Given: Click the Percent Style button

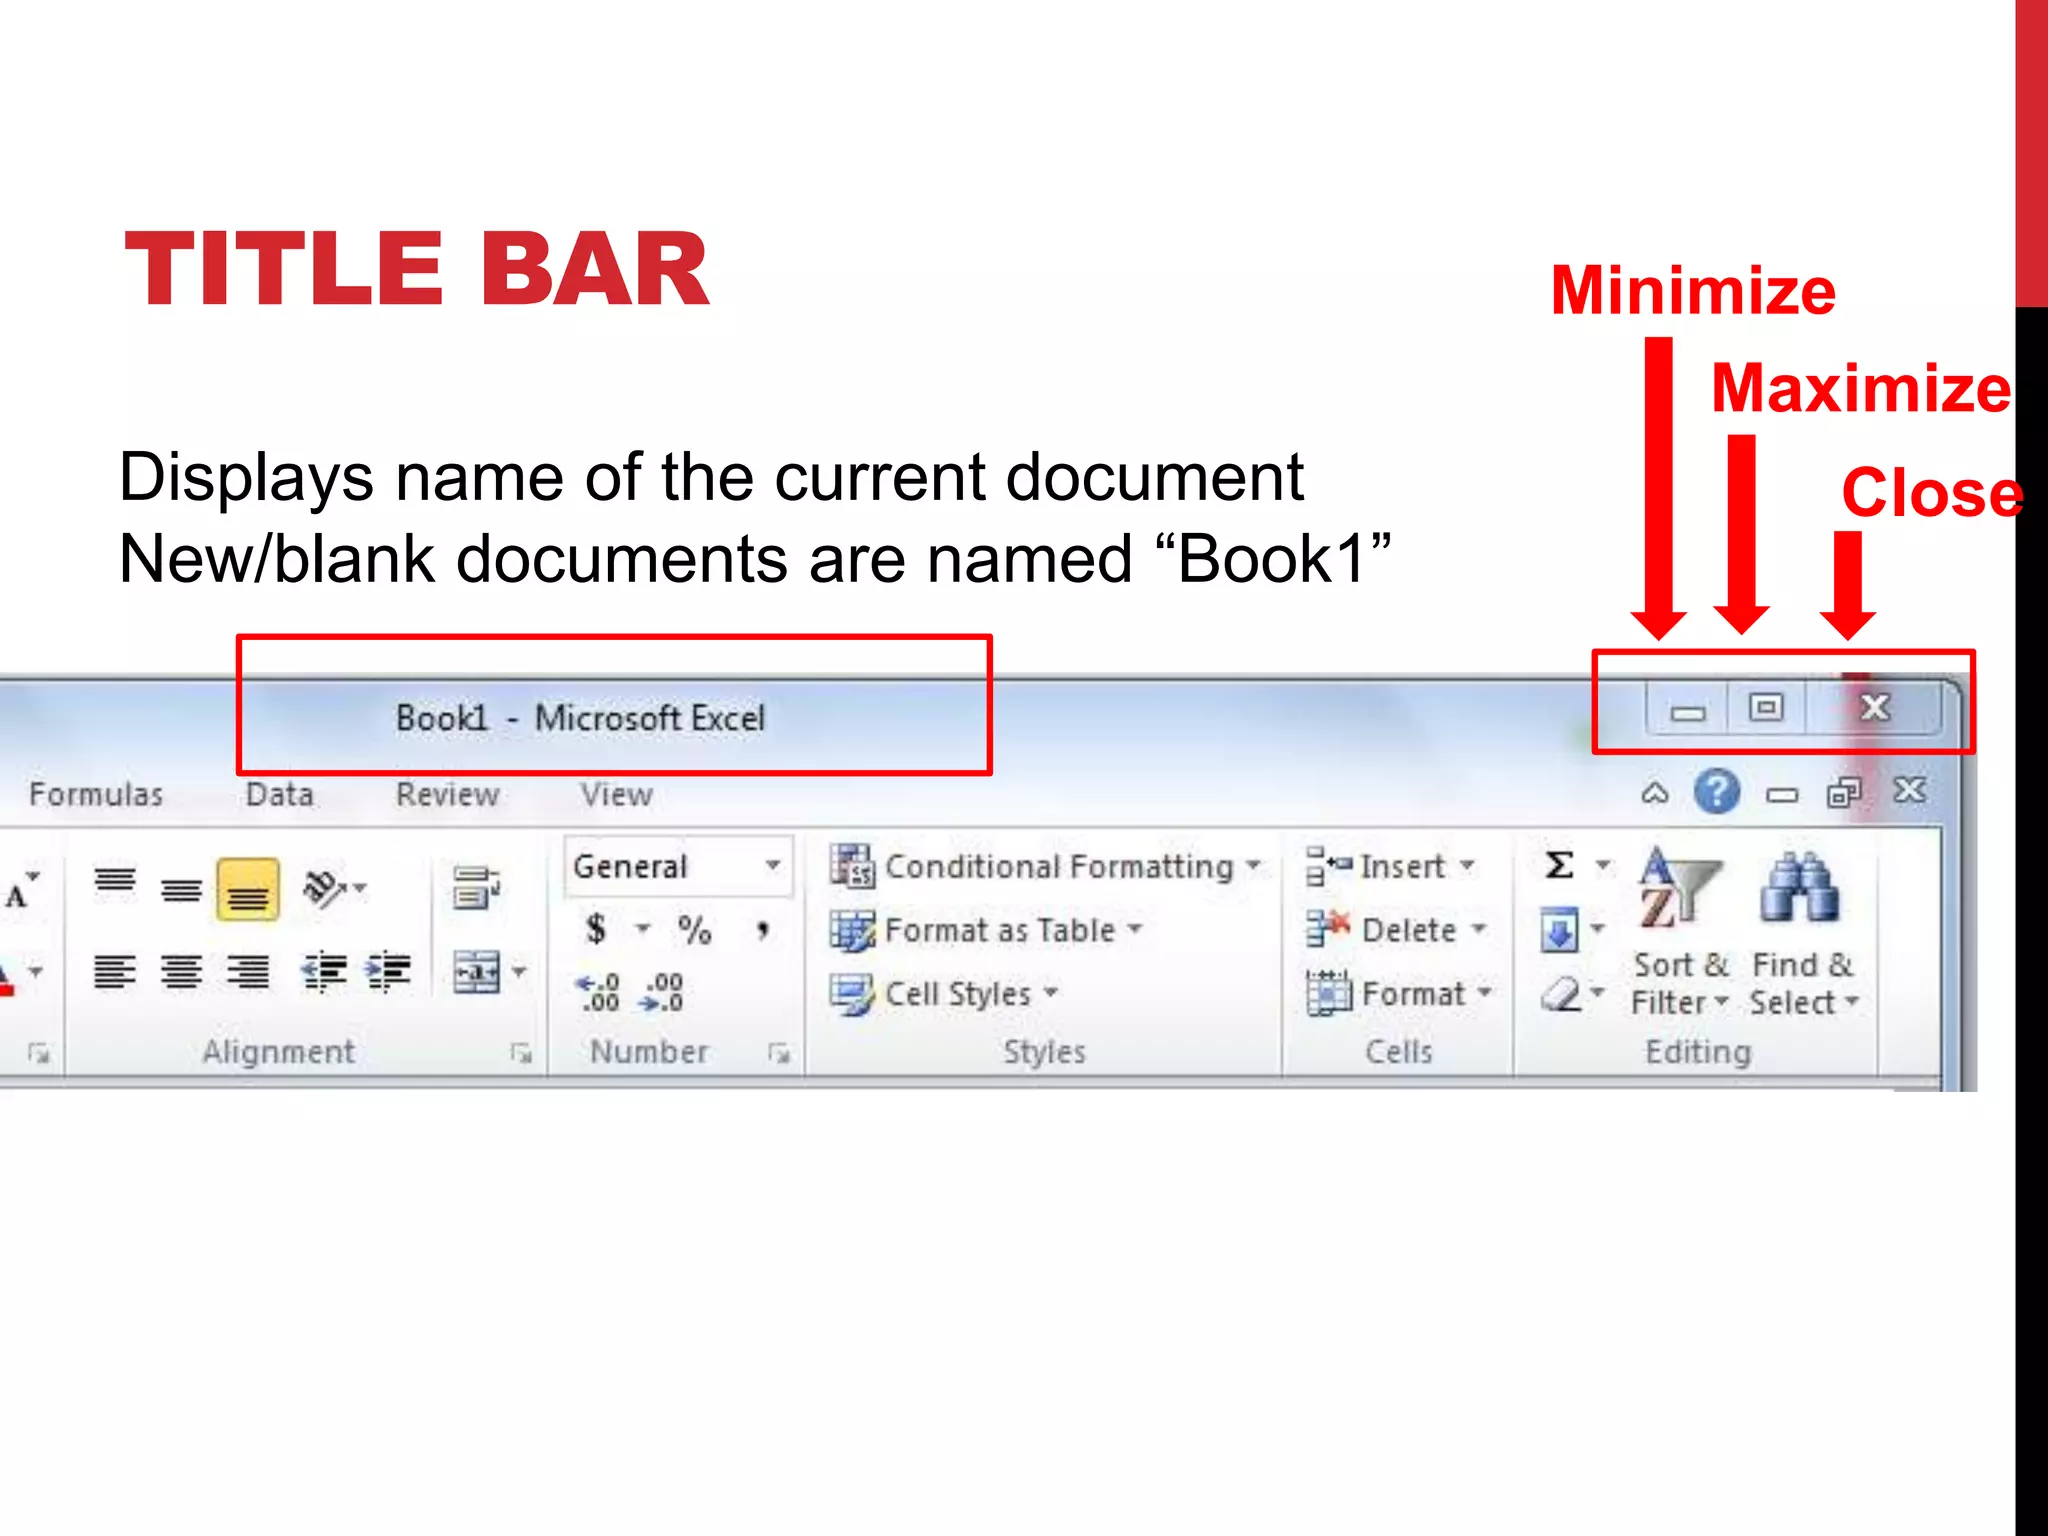Looking at the screenshot, I should pyautogui.click(x=694, y=930).
